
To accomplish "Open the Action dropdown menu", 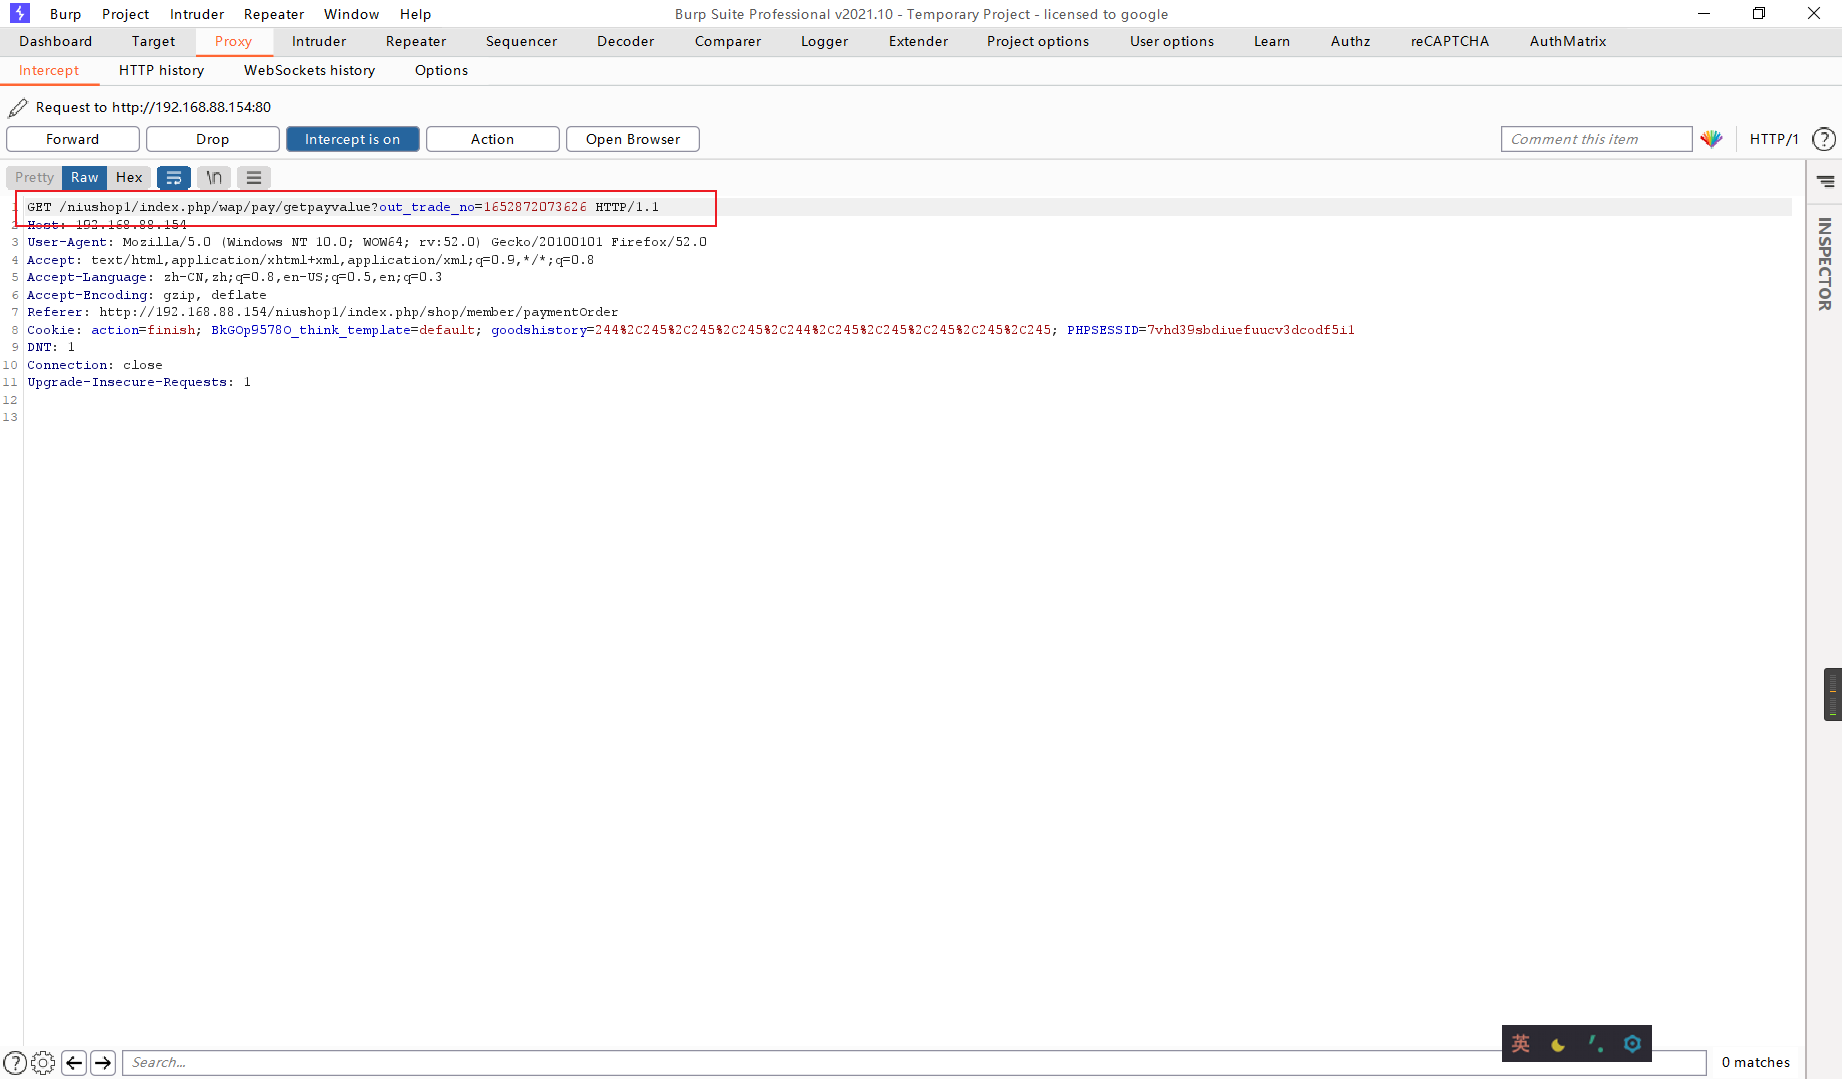I will pyautogui.click(x=493, y=139).
